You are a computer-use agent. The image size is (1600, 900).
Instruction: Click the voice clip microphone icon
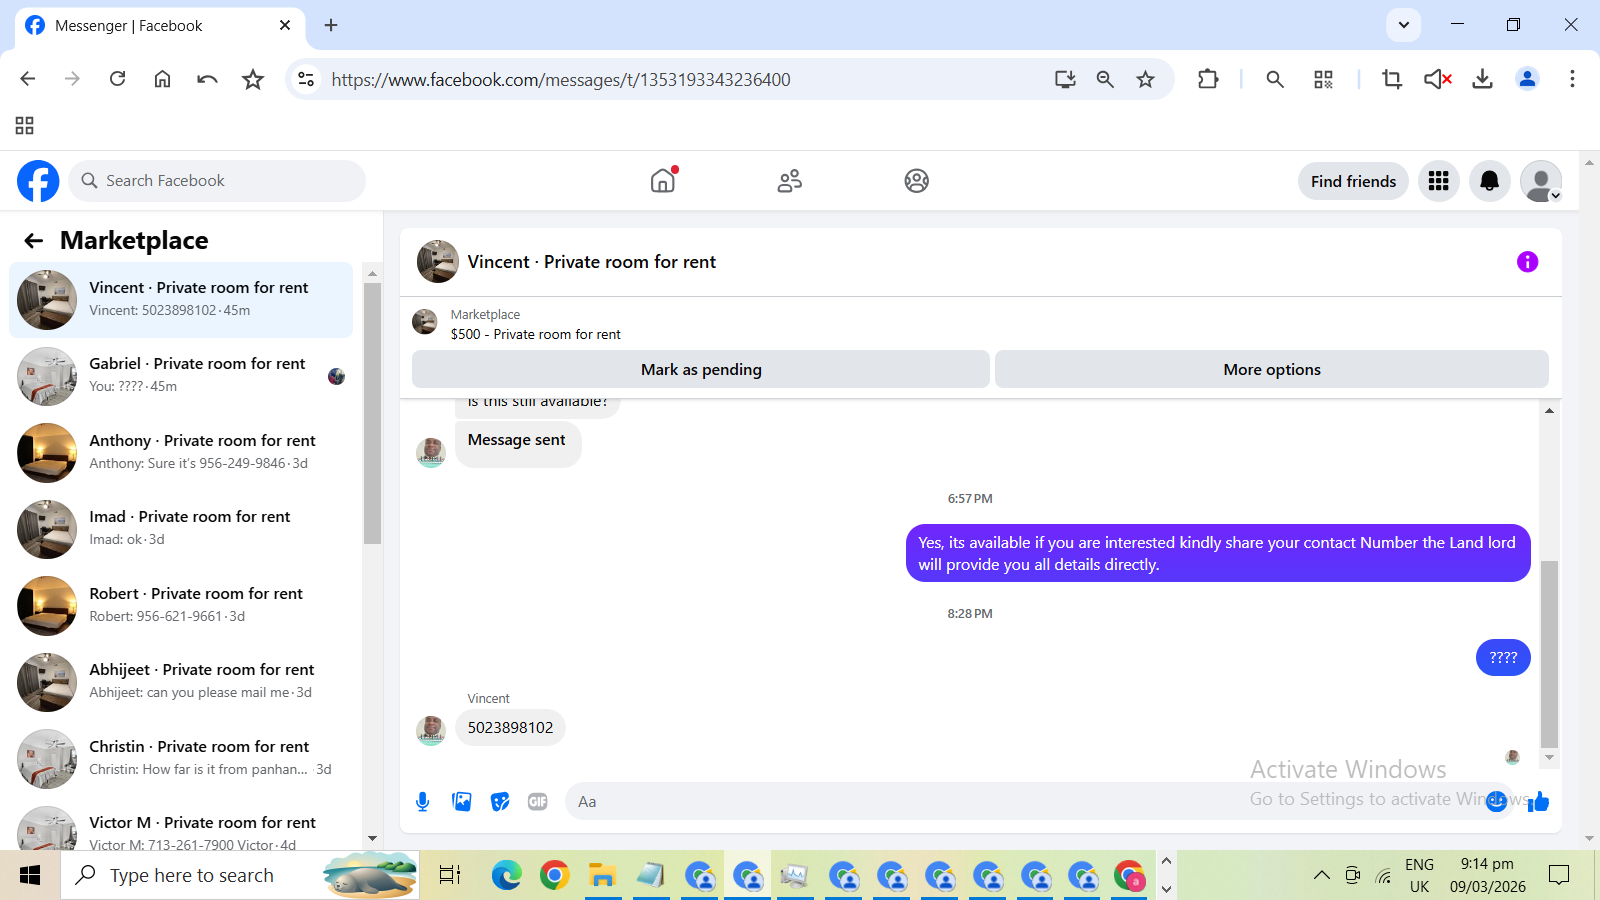coord(423,802)
